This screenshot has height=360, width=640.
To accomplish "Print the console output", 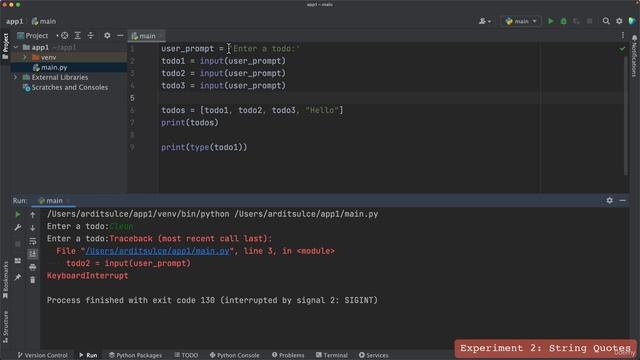I will point(33,267).
